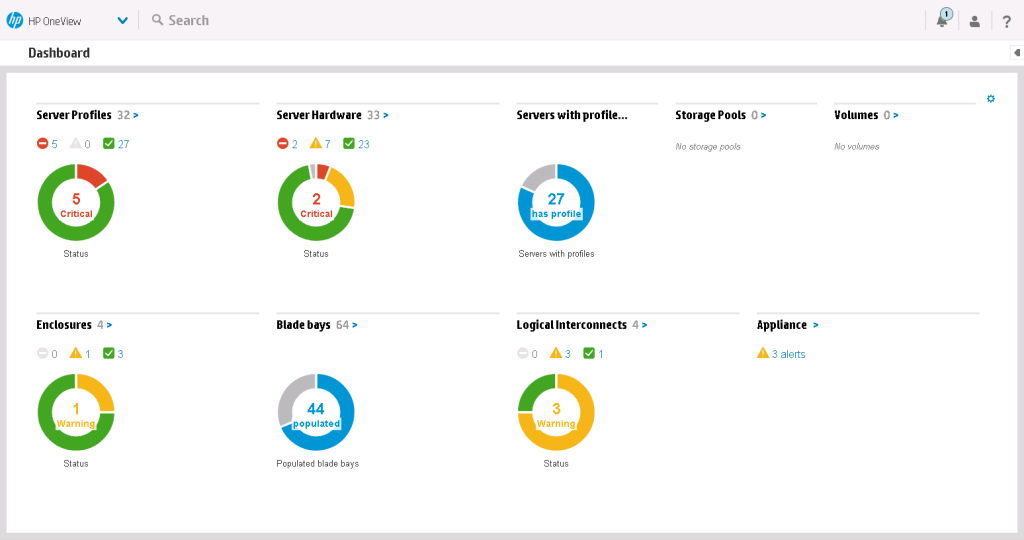Image resolution: width=1024 pixels, height=540 pixels.
Task: Click the arrow beside Blade bays 64
Action: point(355,325)
